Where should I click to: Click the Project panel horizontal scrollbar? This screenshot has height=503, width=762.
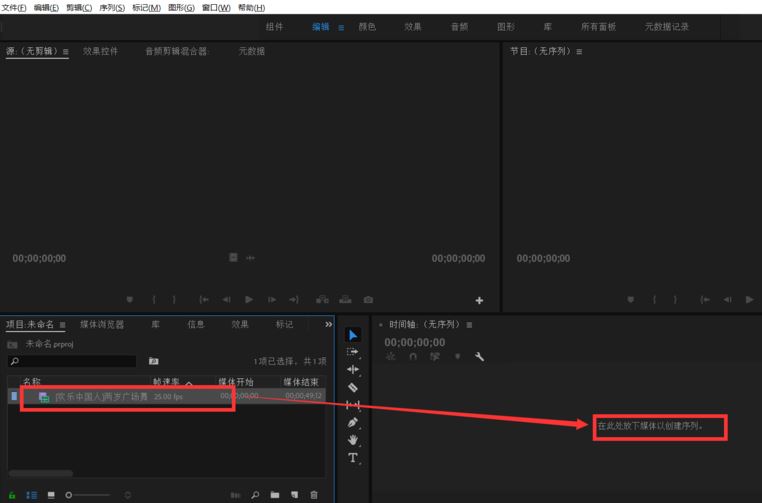[41, 473]
